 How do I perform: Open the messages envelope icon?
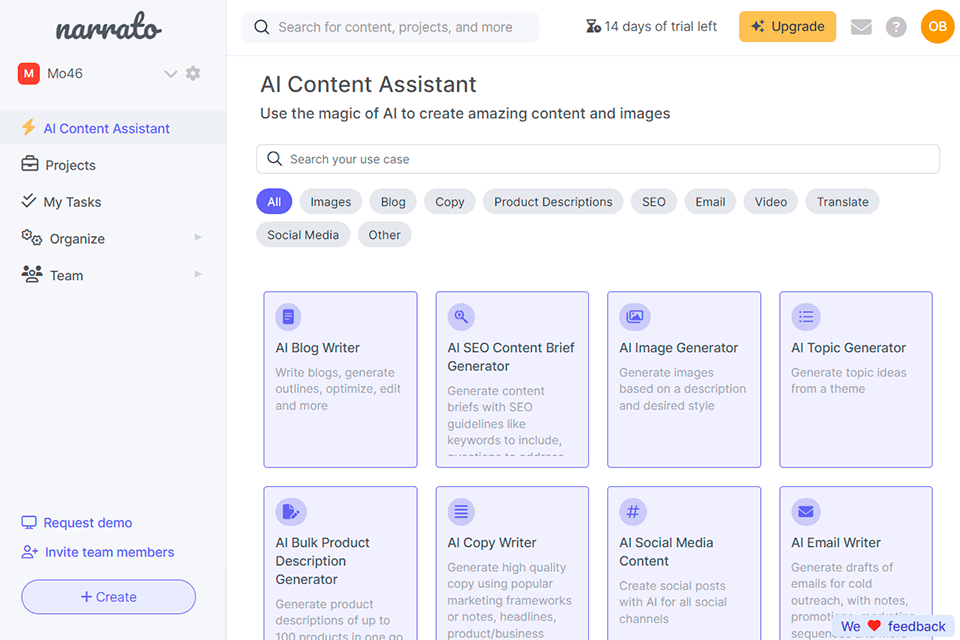[861, 27]
